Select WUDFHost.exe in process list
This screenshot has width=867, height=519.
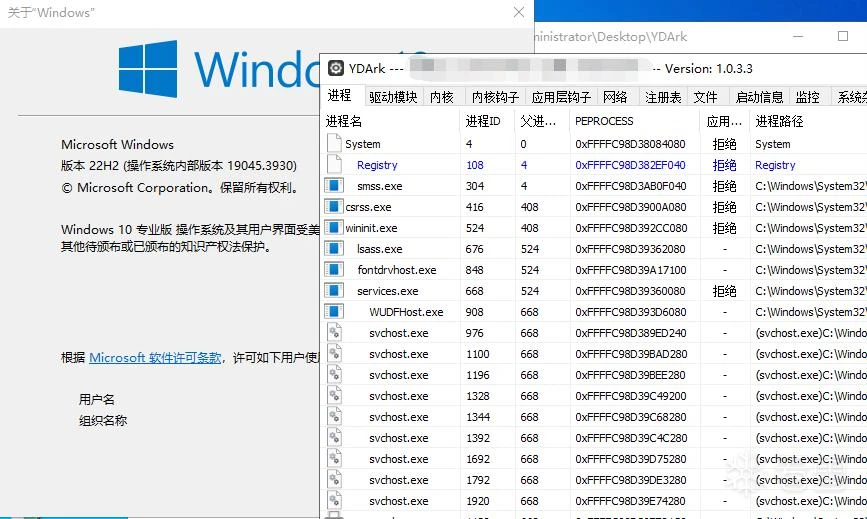(406, 312)
